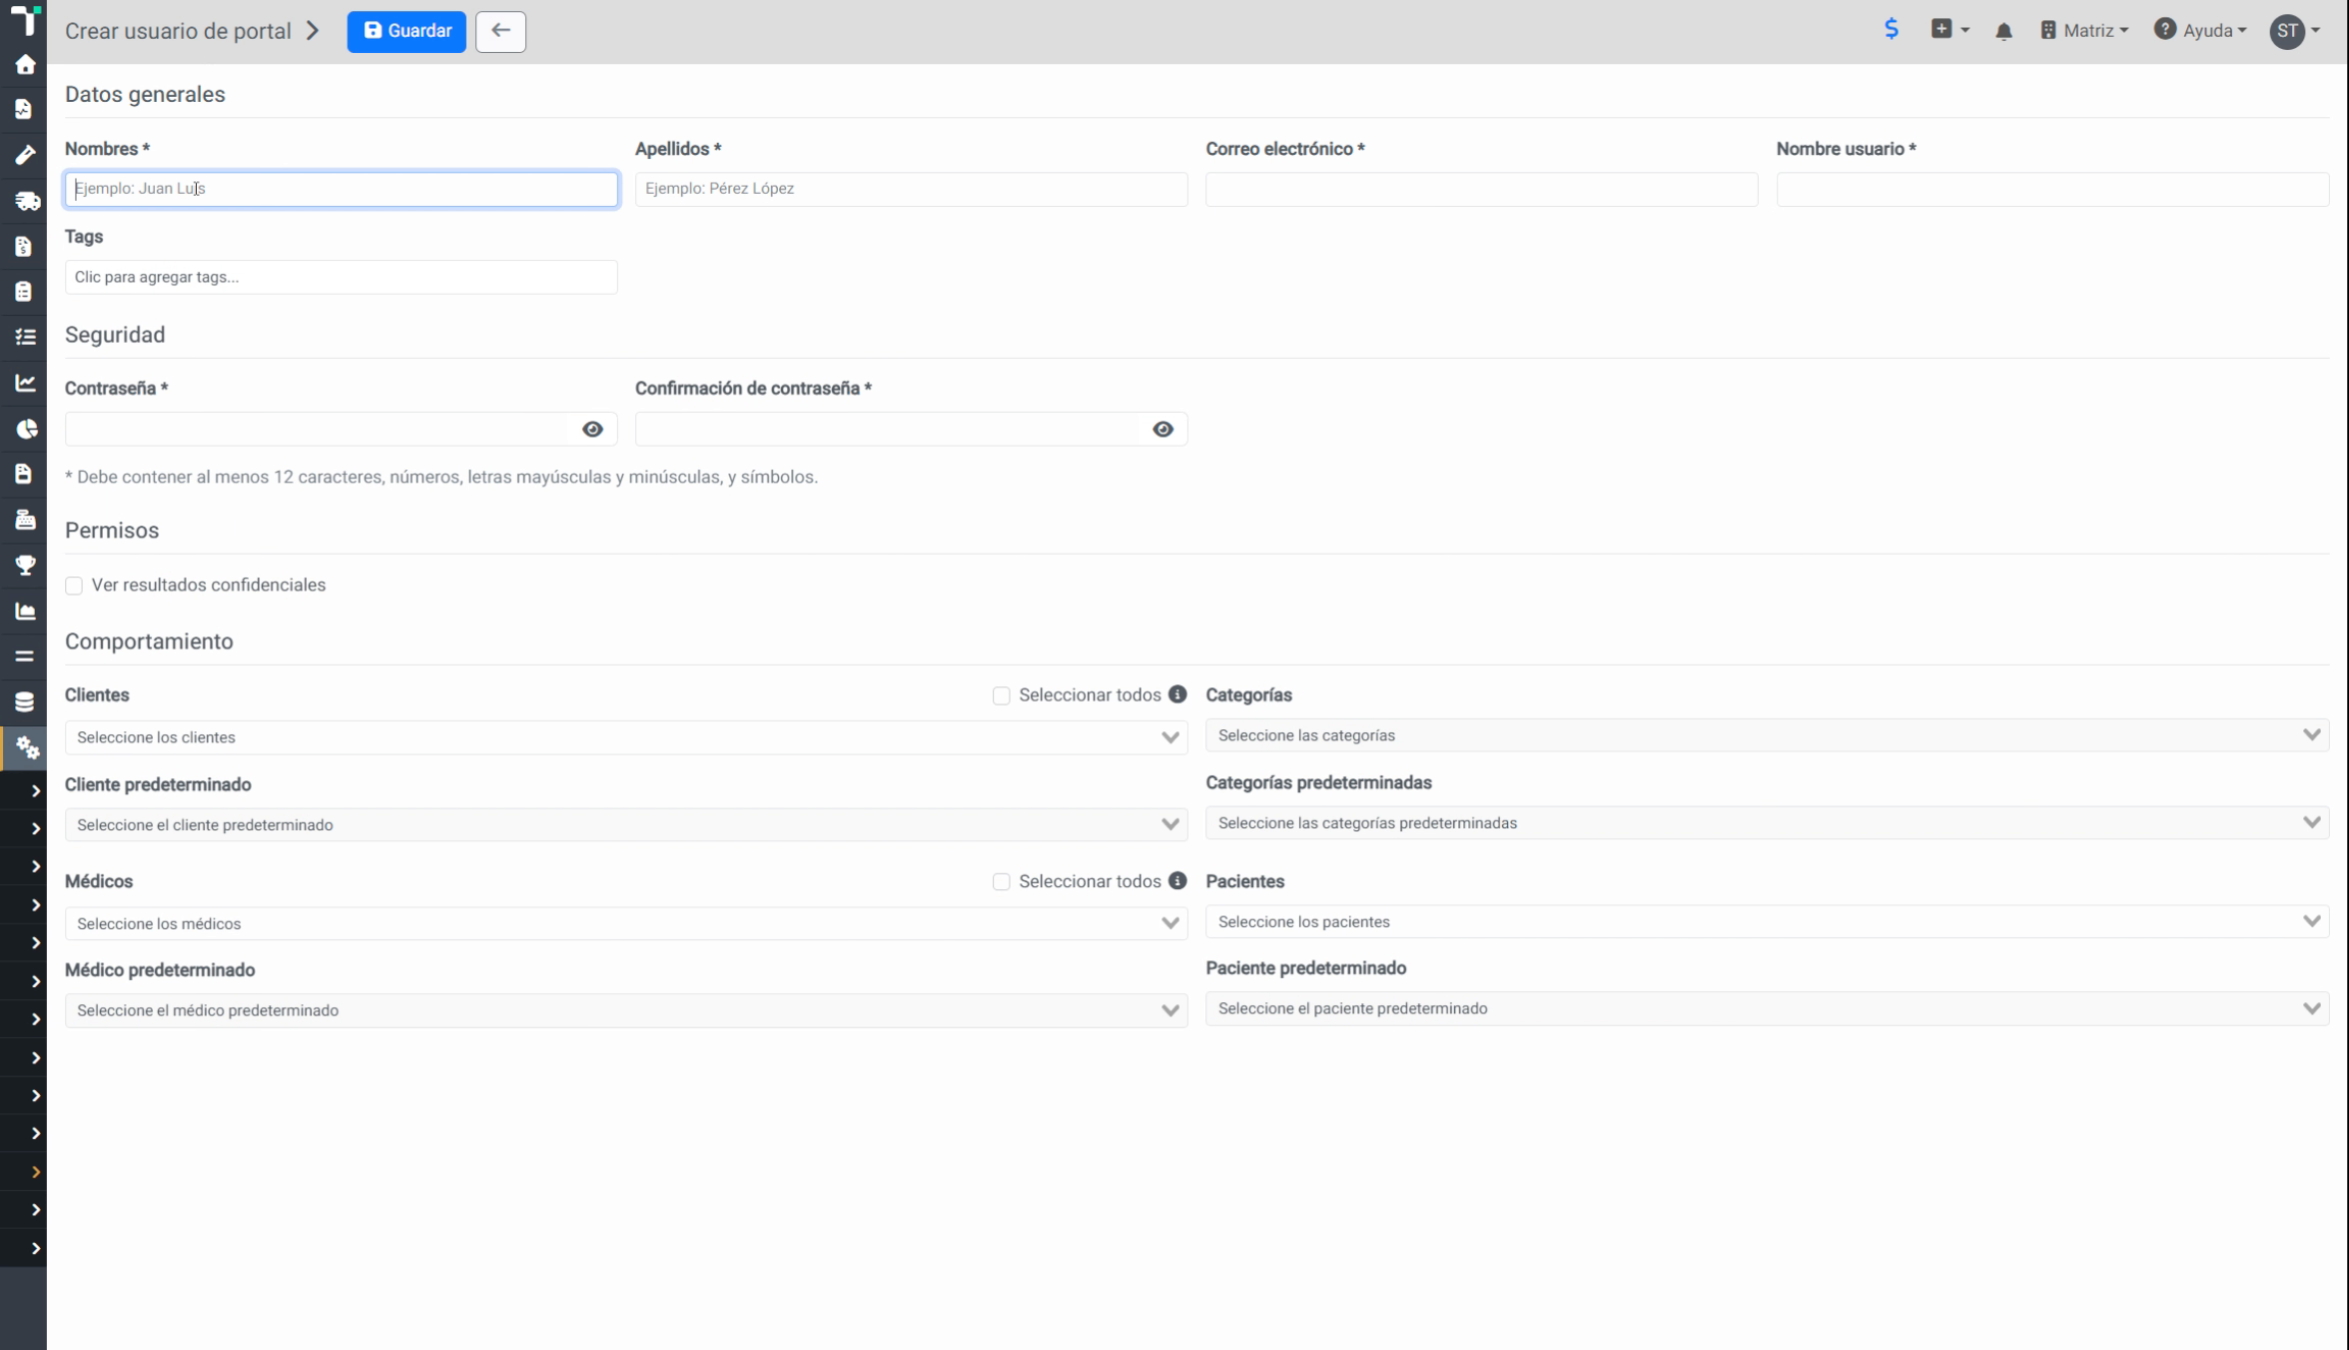
Task: Open the Seleccione el paciente predeterminado dropdown
Action: point(1767,1008)
